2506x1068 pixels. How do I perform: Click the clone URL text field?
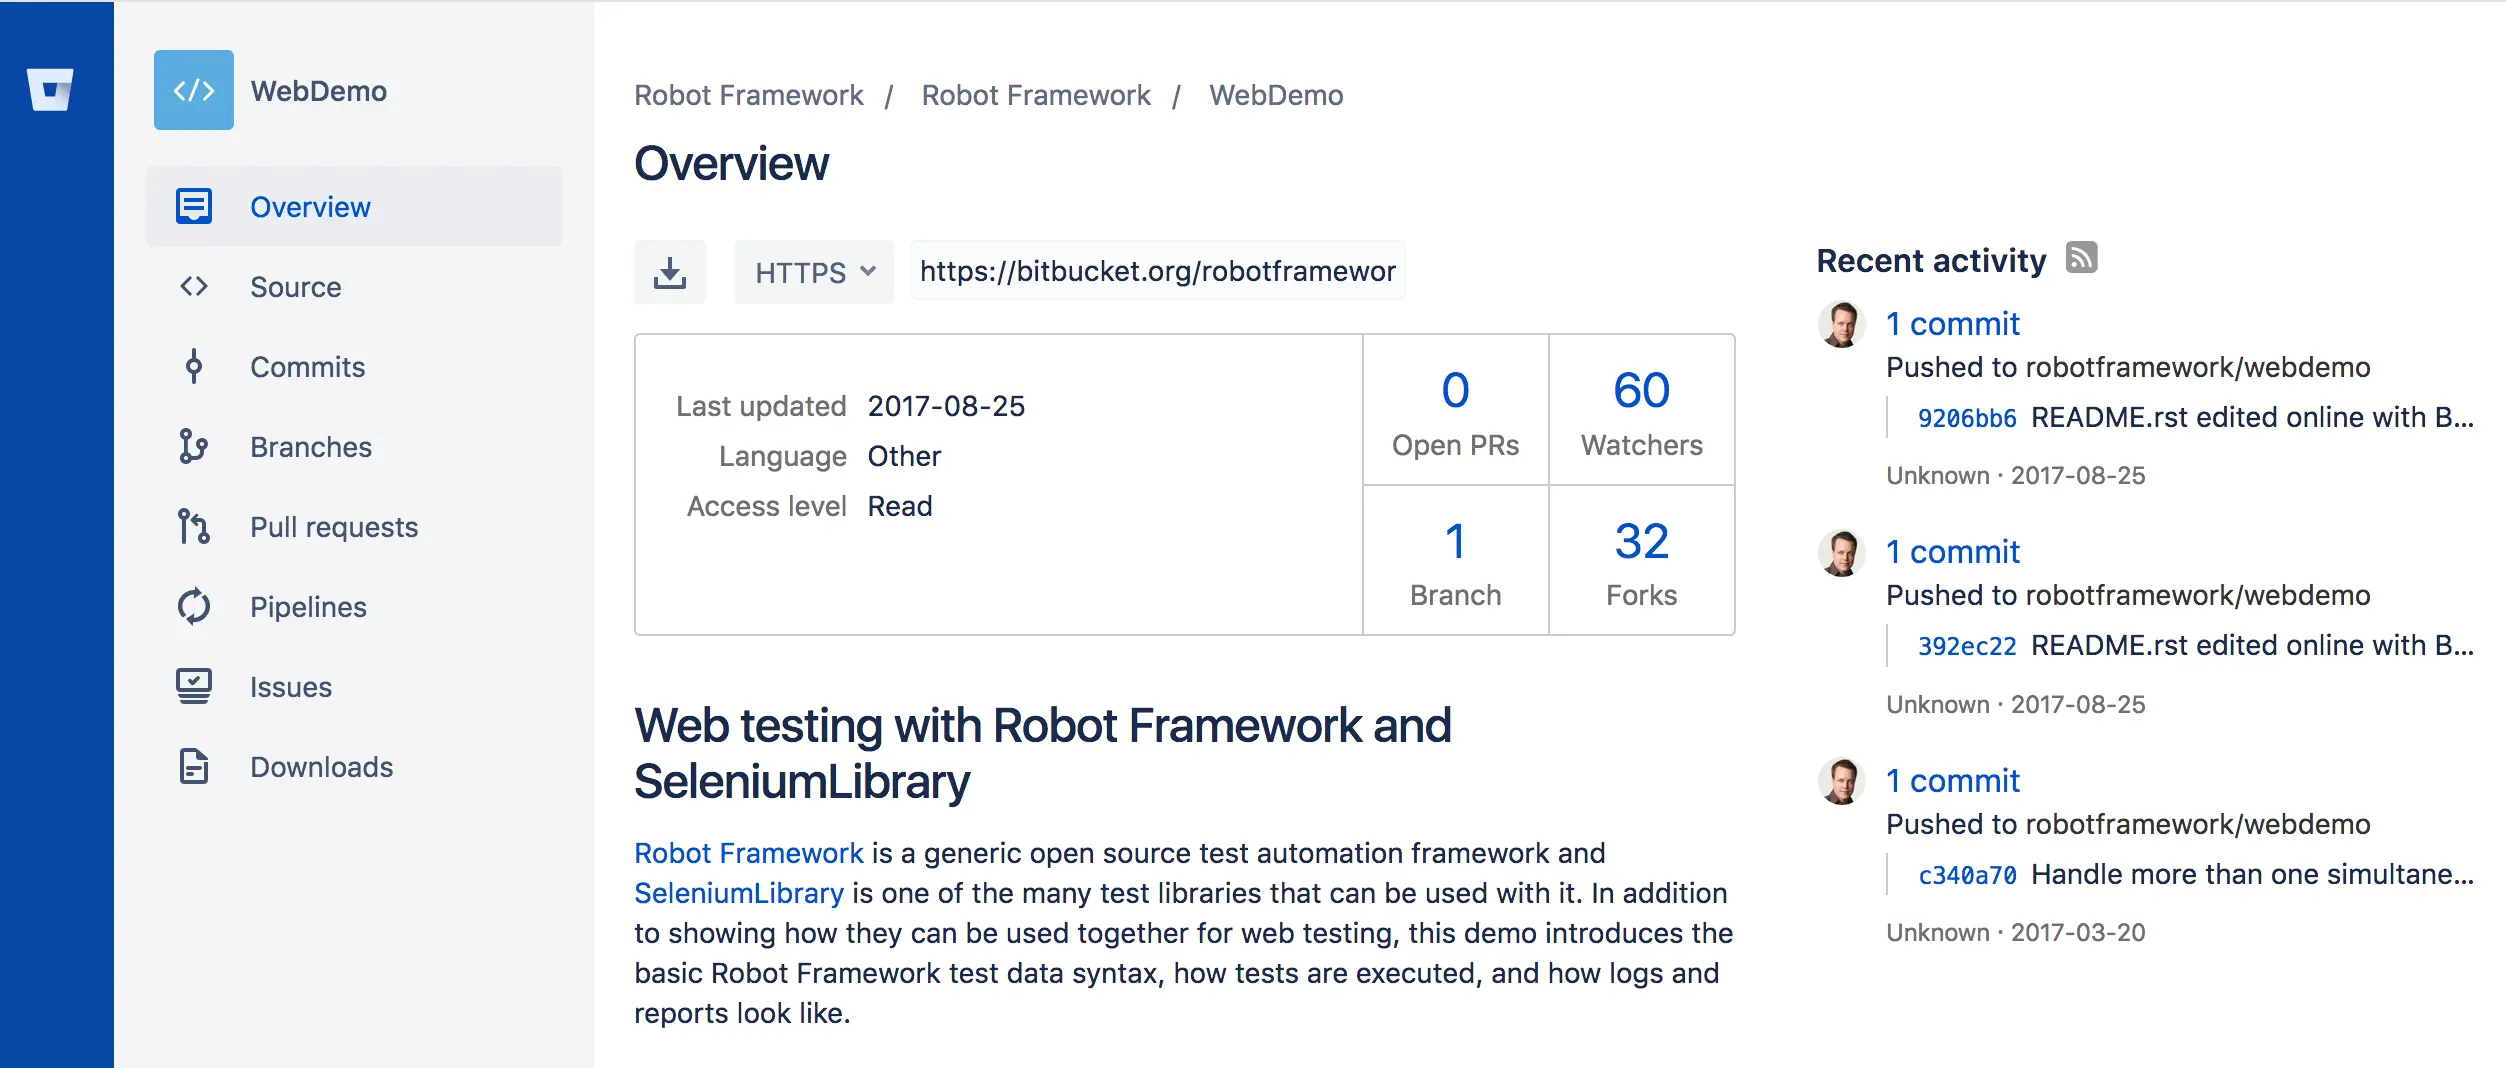click(x=1157, y=271)
